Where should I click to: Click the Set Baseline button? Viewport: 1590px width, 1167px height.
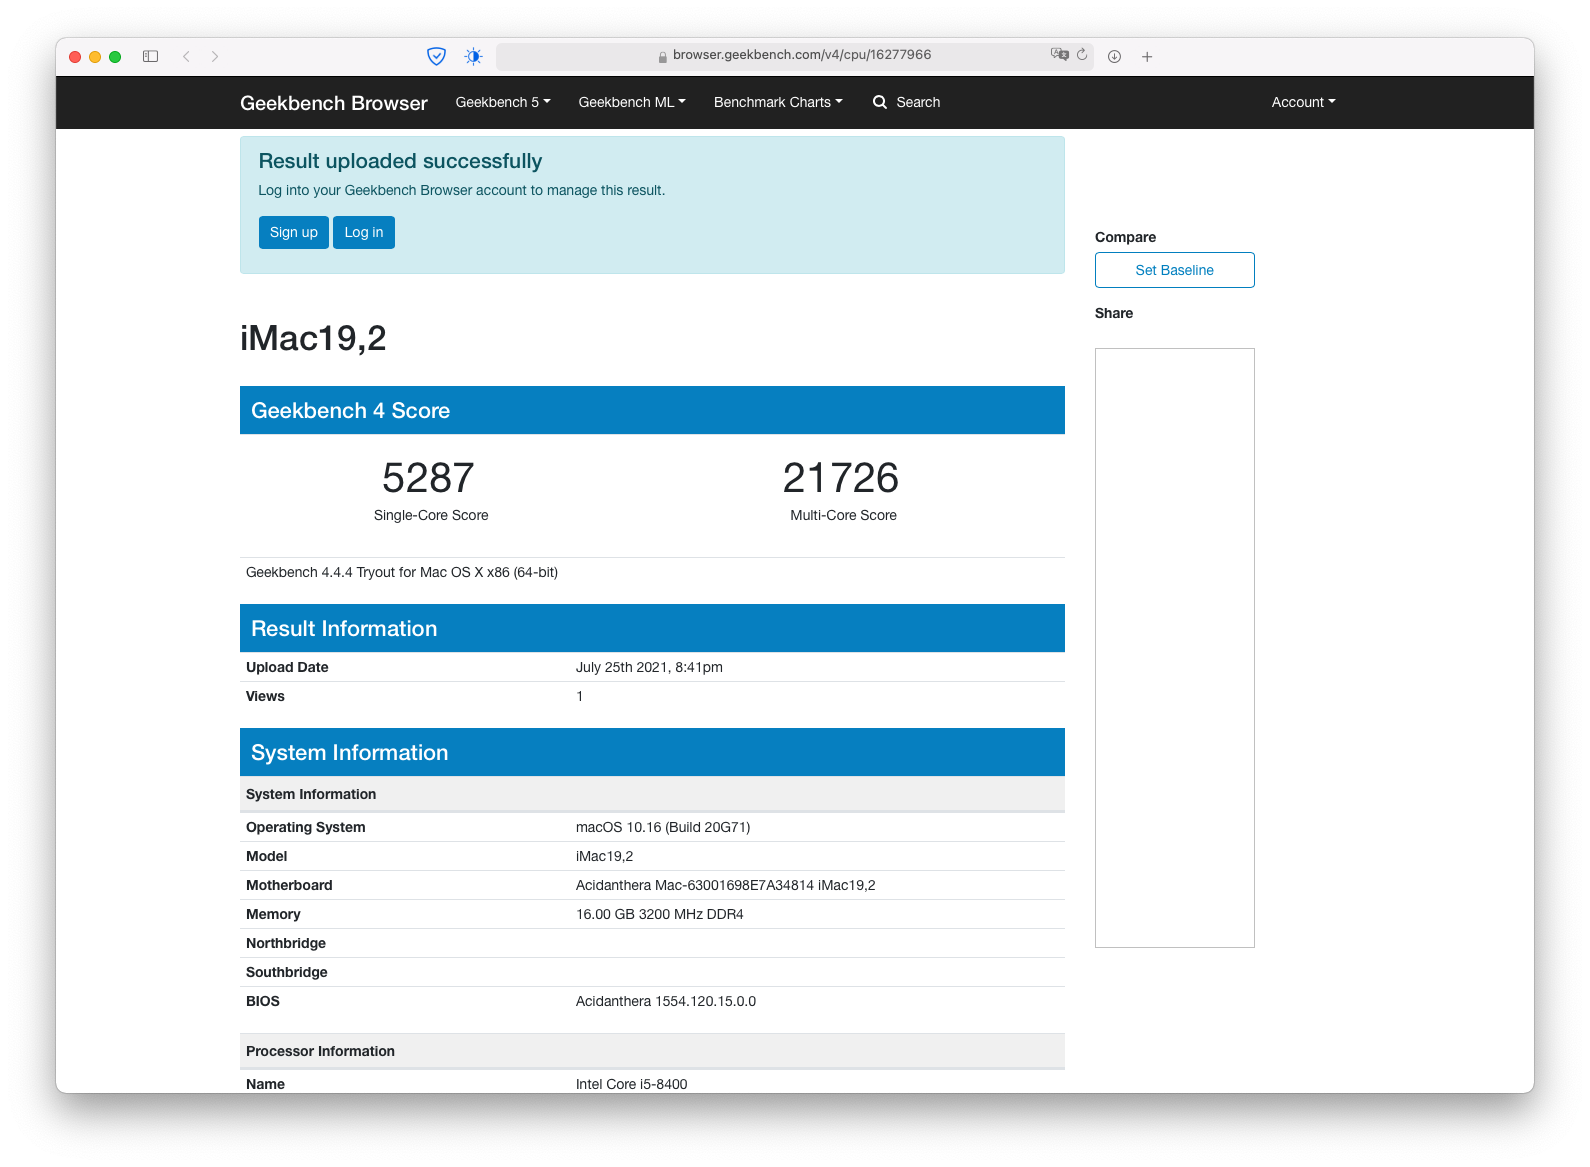tap(1175, 270)
